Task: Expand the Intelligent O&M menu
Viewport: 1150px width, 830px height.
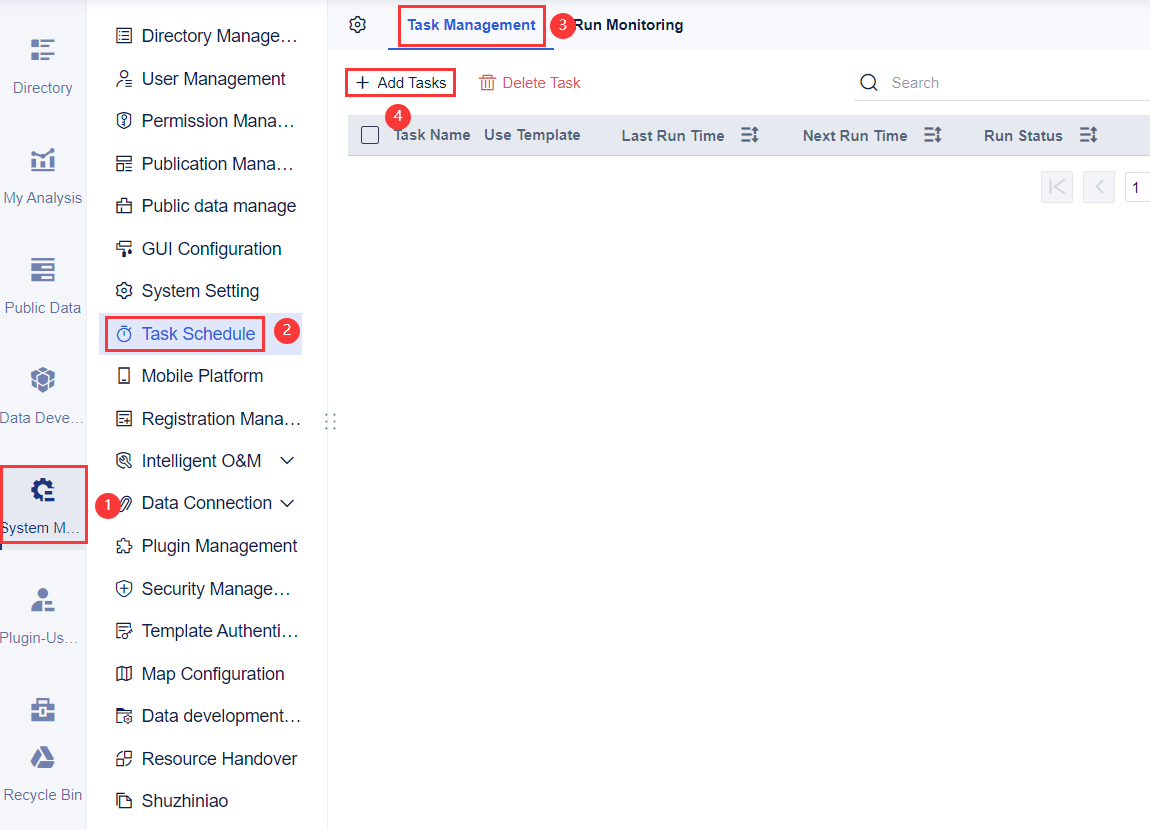Action: coord(288,461)
